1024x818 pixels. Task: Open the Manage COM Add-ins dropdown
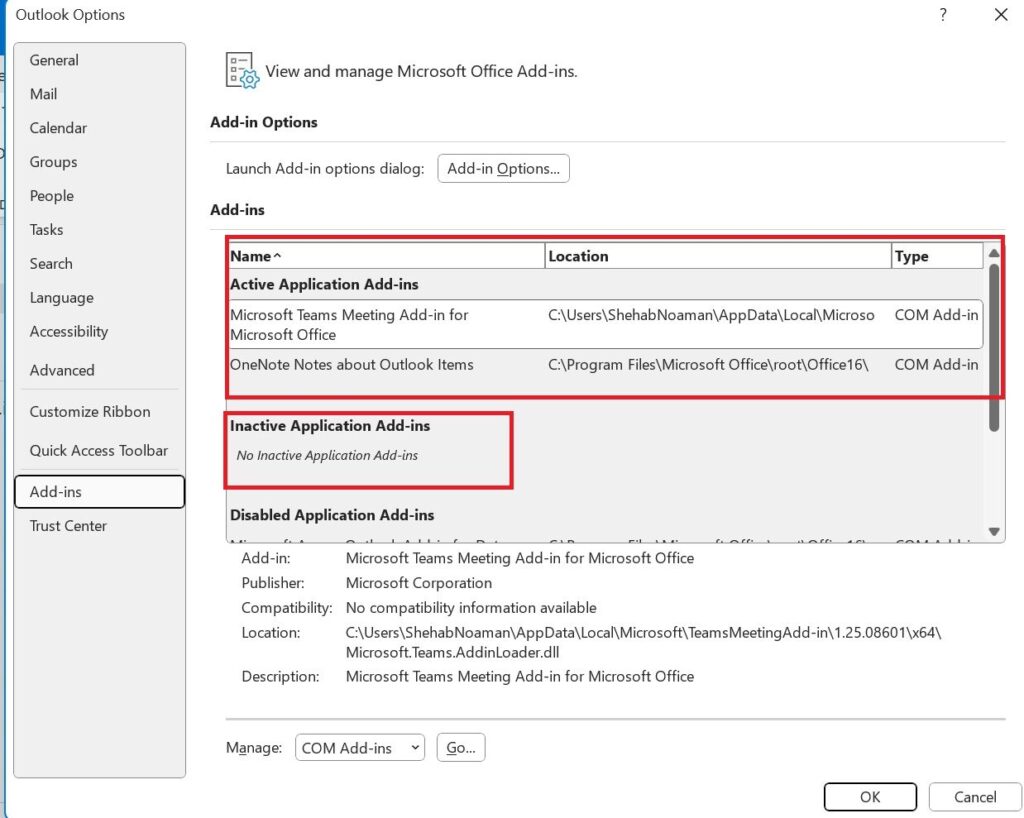tap(360, 748)
